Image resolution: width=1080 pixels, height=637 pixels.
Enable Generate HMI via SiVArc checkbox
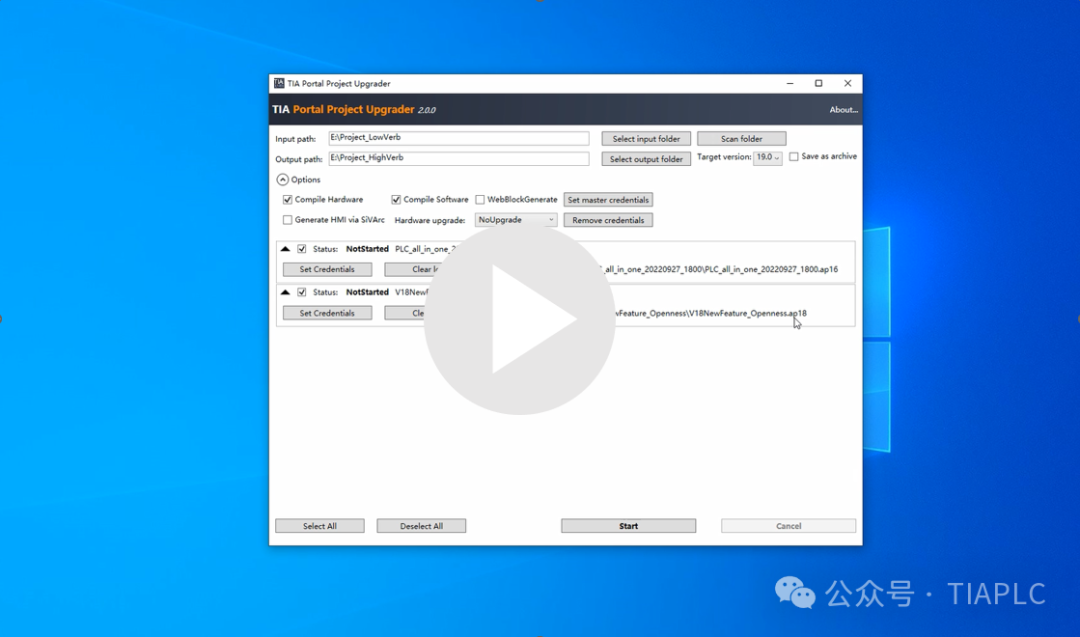(x=287, y=220)
